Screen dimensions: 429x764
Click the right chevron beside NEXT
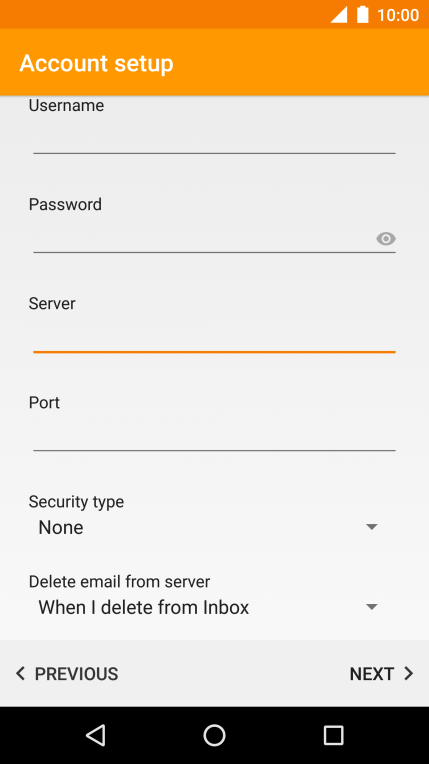(409, 673)
